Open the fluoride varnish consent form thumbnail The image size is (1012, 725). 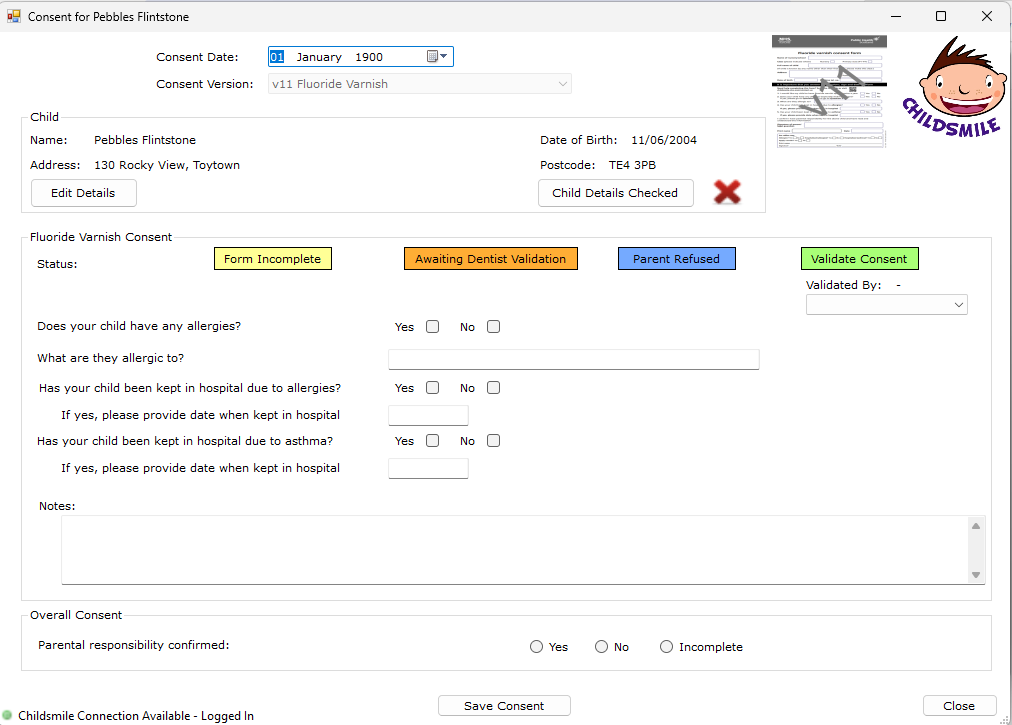point(829,92)
